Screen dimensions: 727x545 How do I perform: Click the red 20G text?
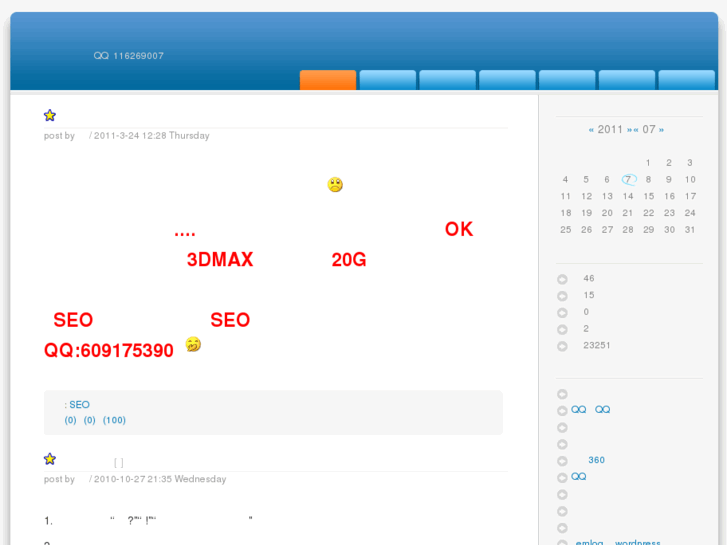349,260
